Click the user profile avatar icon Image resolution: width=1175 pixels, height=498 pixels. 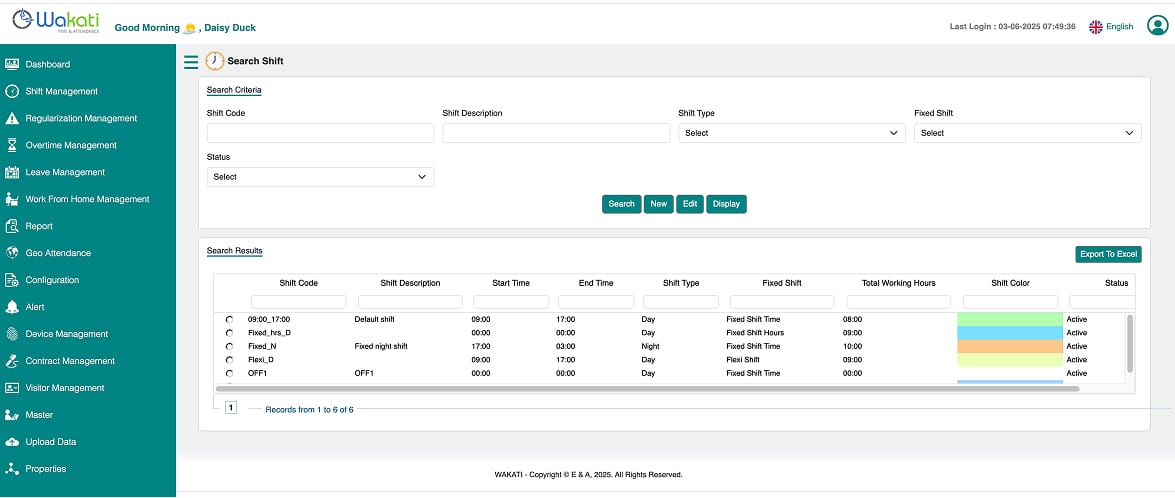1157,26
